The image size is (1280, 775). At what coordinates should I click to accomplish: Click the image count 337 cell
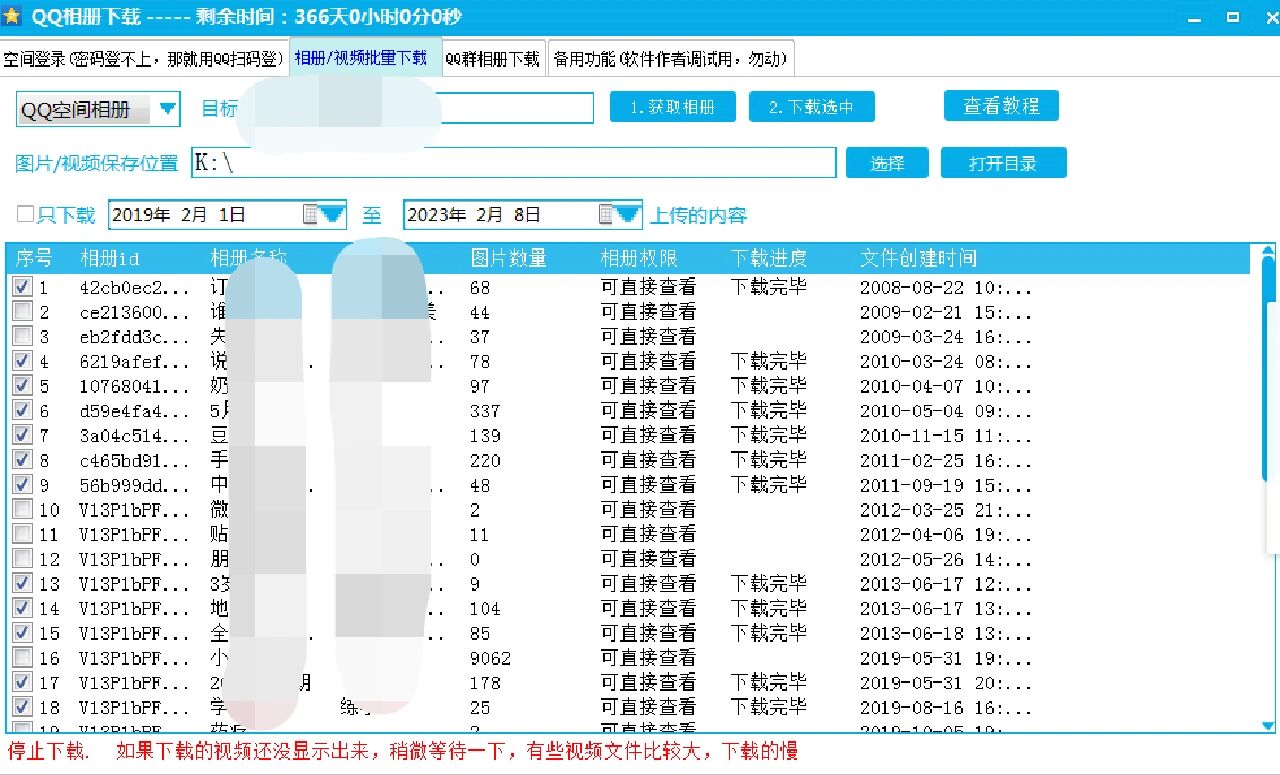[x=485, y=411]
